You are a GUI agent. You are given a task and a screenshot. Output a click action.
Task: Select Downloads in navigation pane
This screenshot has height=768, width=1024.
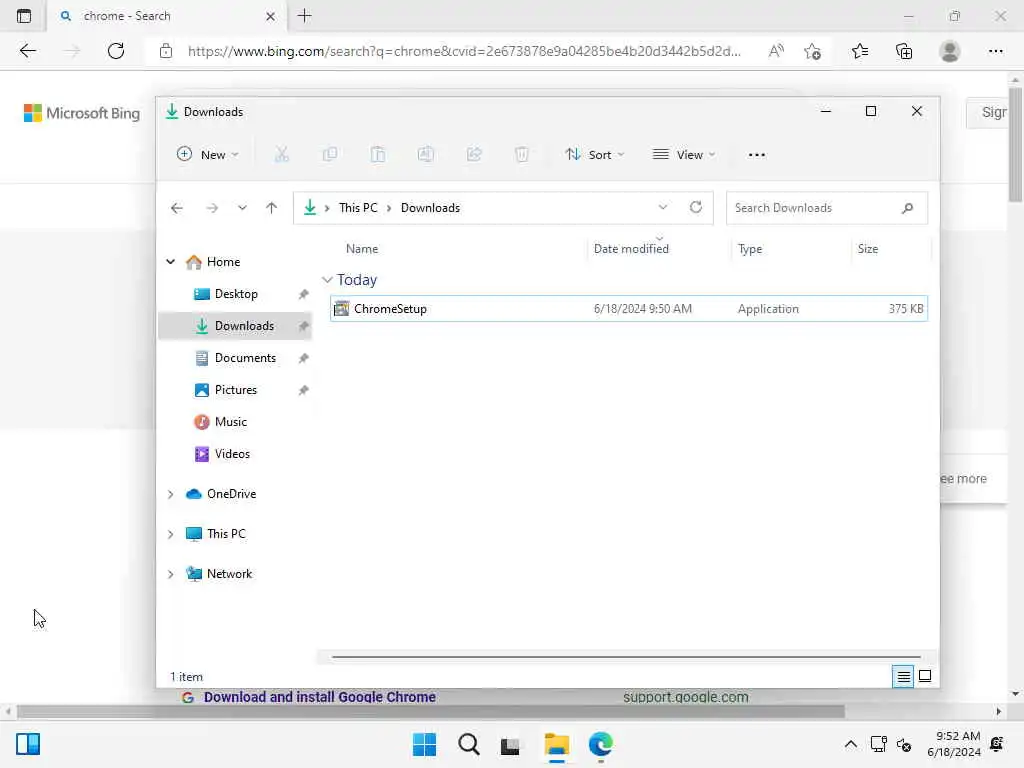point(236,326)
